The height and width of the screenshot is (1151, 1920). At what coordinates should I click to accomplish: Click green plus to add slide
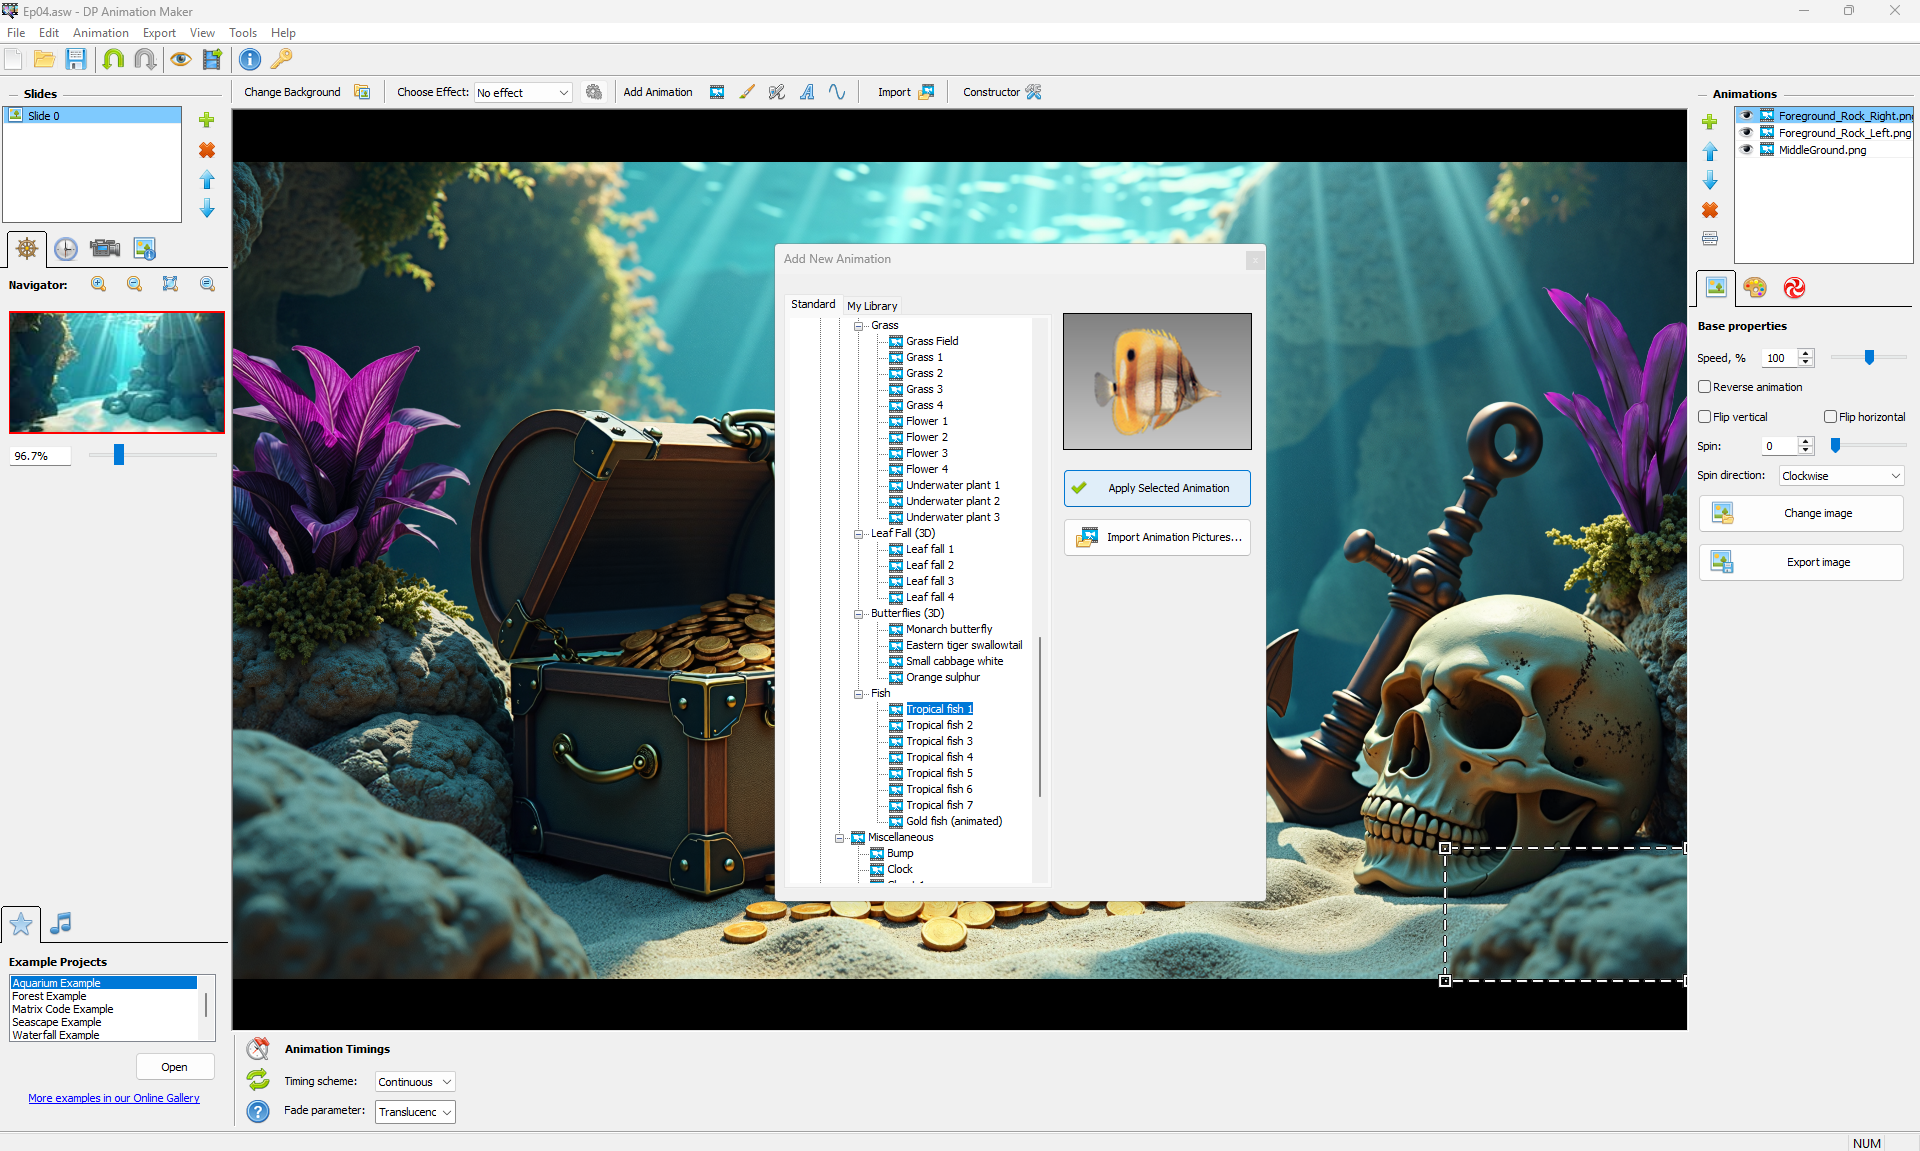tap(207, 120)
